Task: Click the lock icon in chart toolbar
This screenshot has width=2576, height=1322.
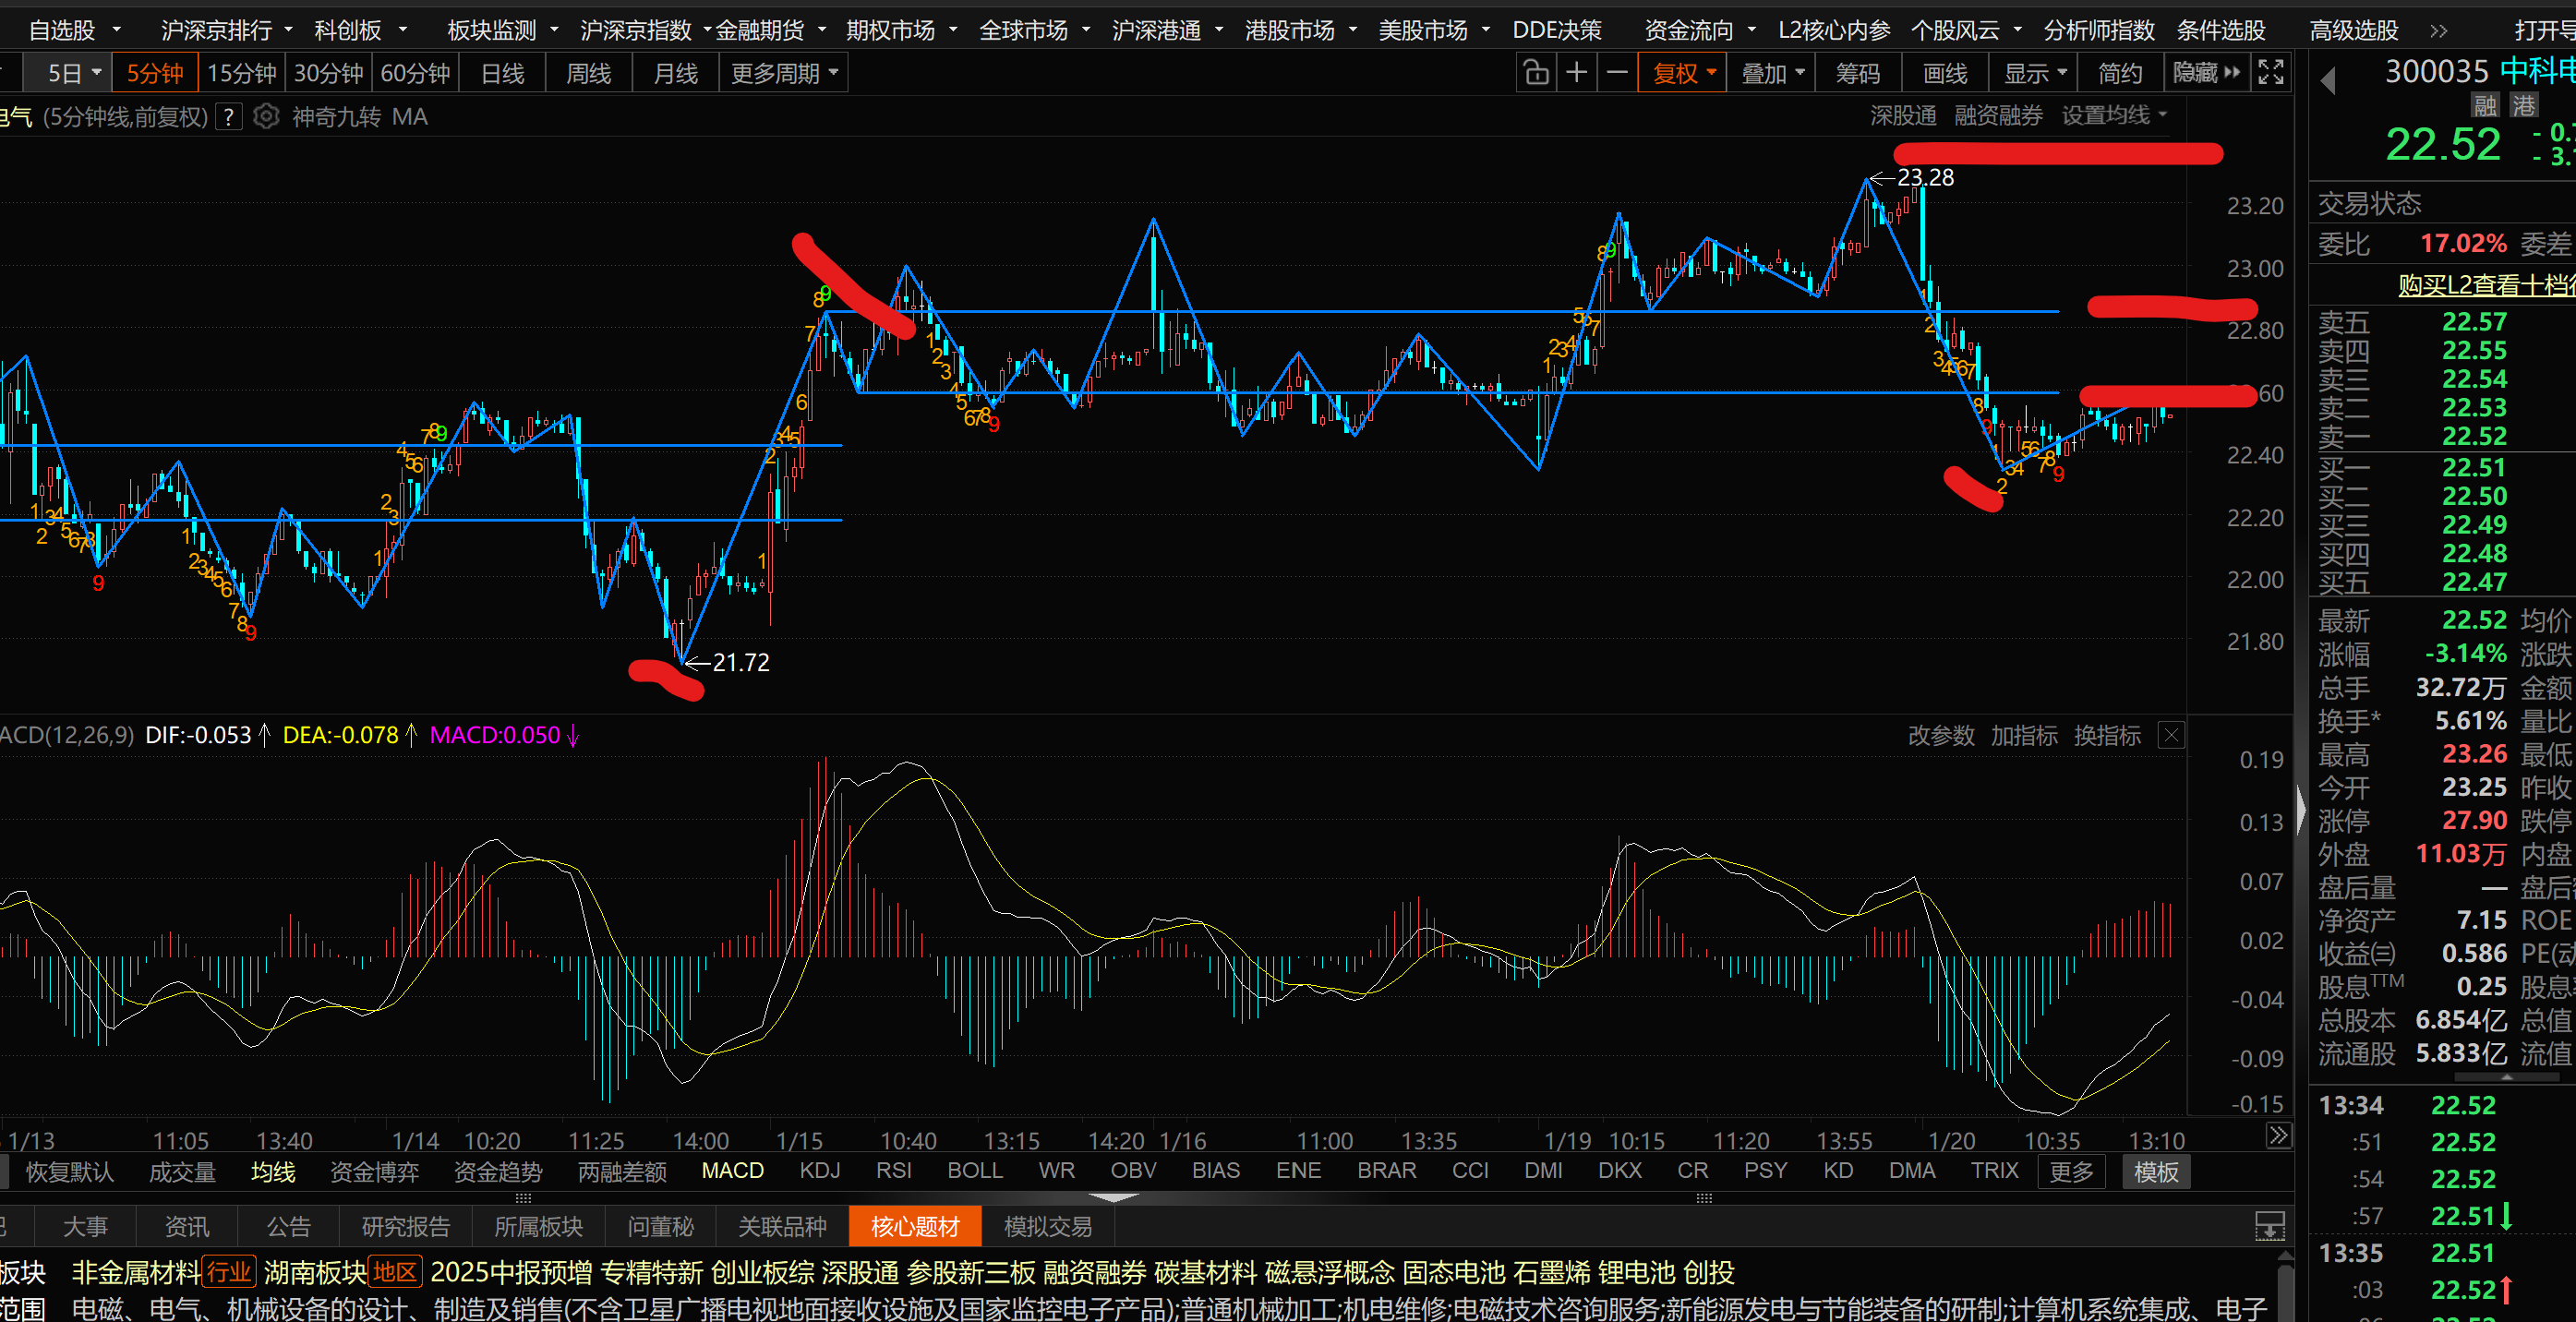Action: click(x=1536, y=73)
